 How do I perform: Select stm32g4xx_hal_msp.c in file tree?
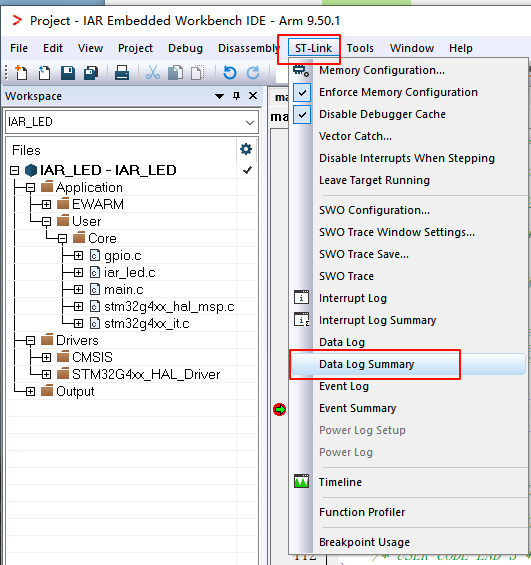pos(169,307)
